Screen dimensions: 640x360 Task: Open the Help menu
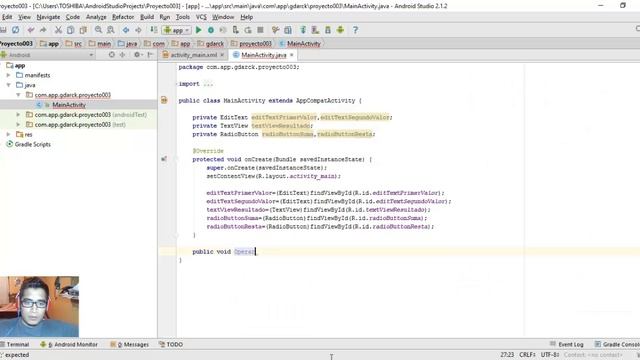point(247,17)
